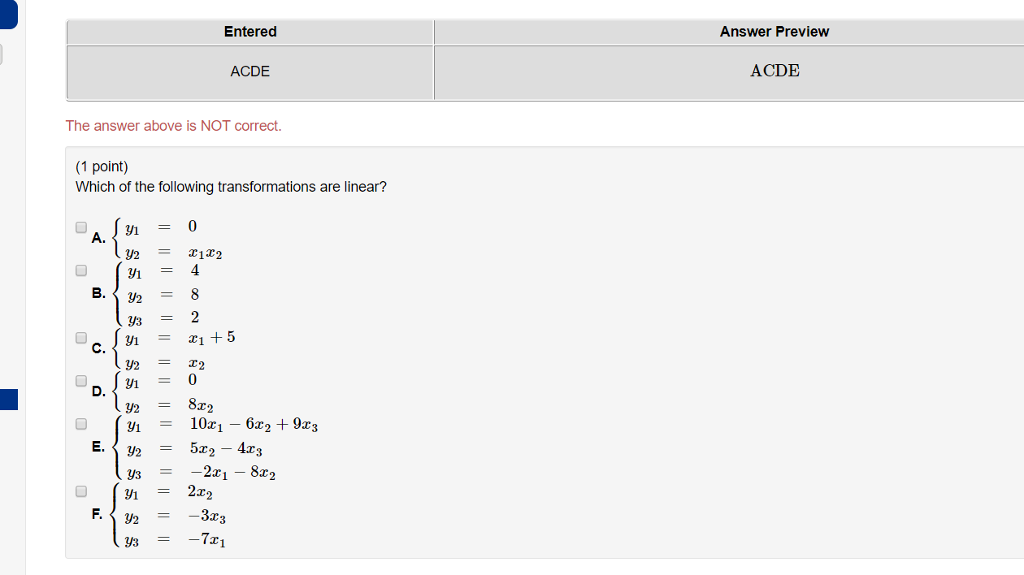
Task: Check the box for option A
Action: tap(81, 227)
